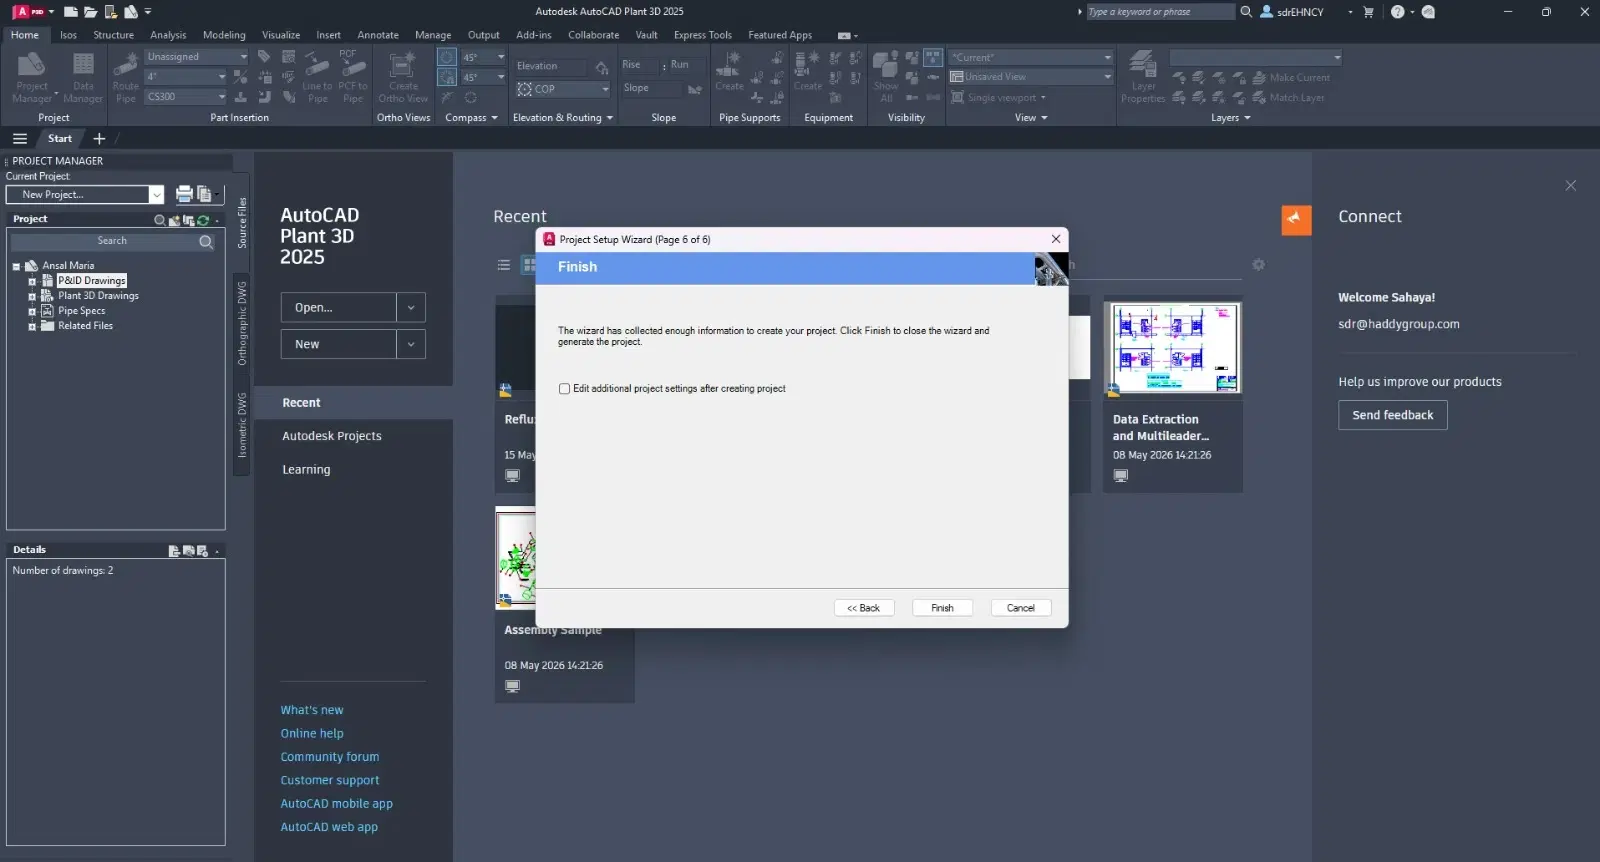Open the help question mark icon
1600x862 pixels.
click(x=1397, y=12)
